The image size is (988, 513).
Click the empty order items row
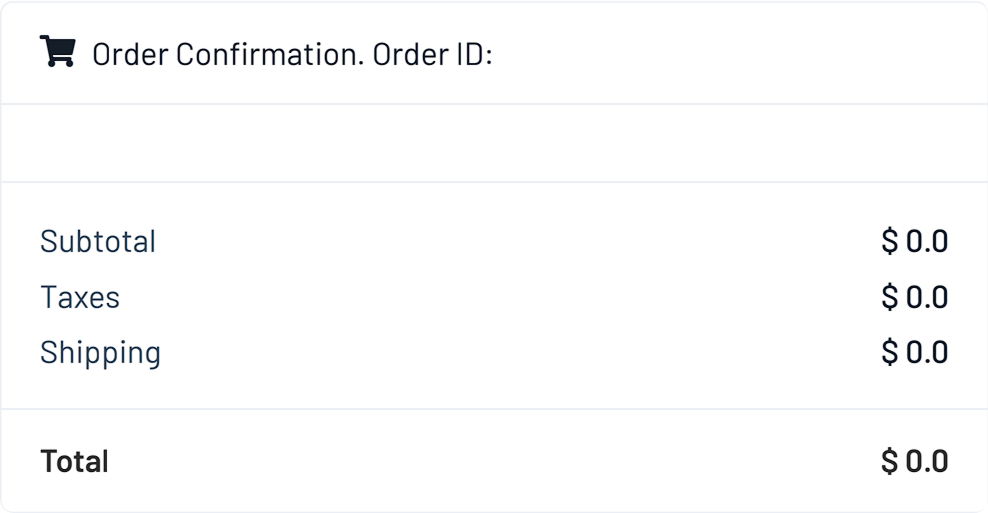494,143
